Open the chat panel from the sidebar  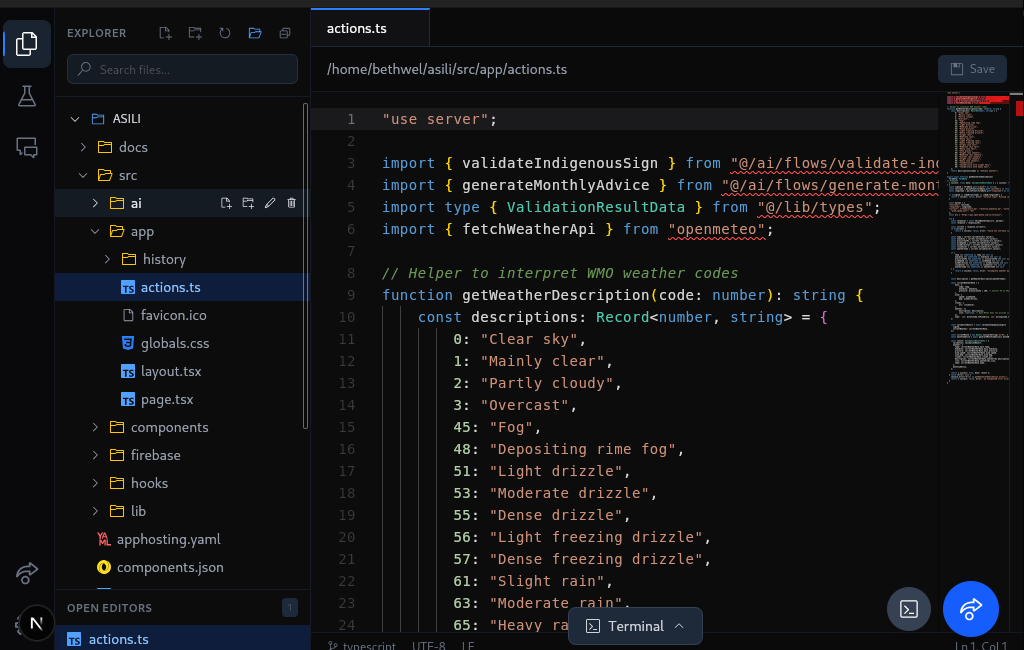(x=27, y=148)
